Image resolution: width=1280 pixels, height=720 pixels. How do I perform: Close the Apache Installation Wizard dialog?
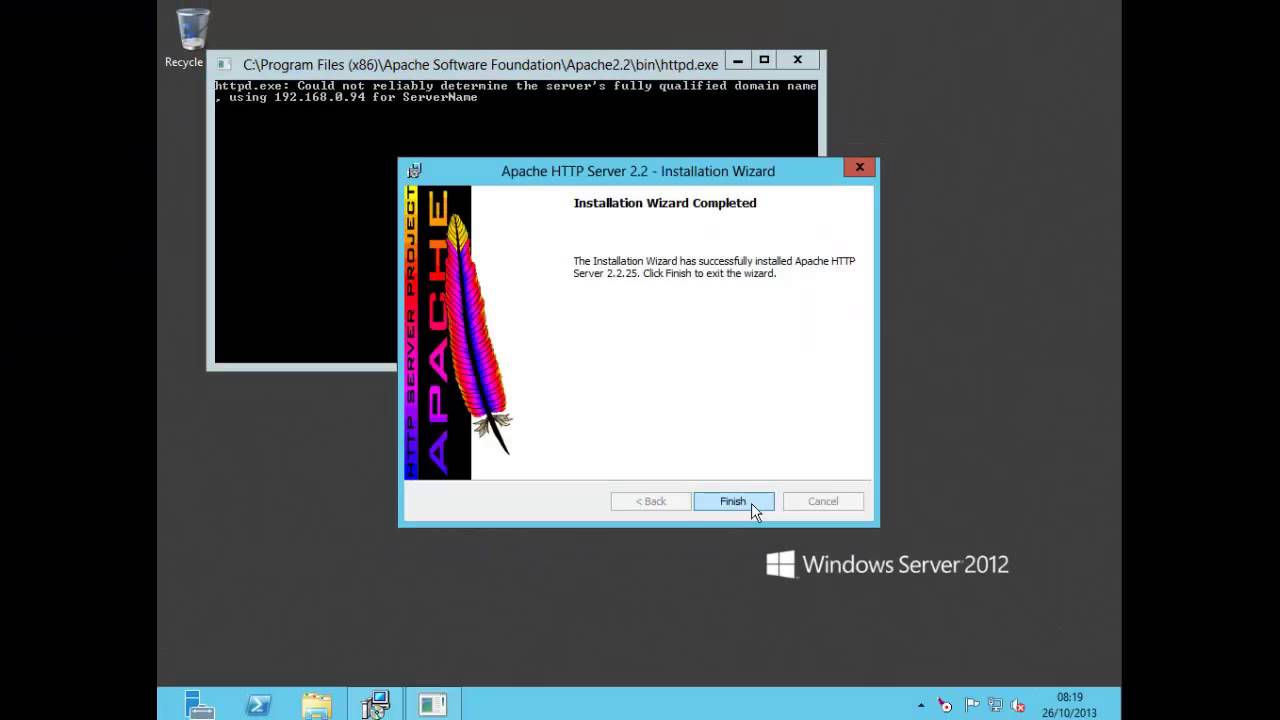point(859,168)
